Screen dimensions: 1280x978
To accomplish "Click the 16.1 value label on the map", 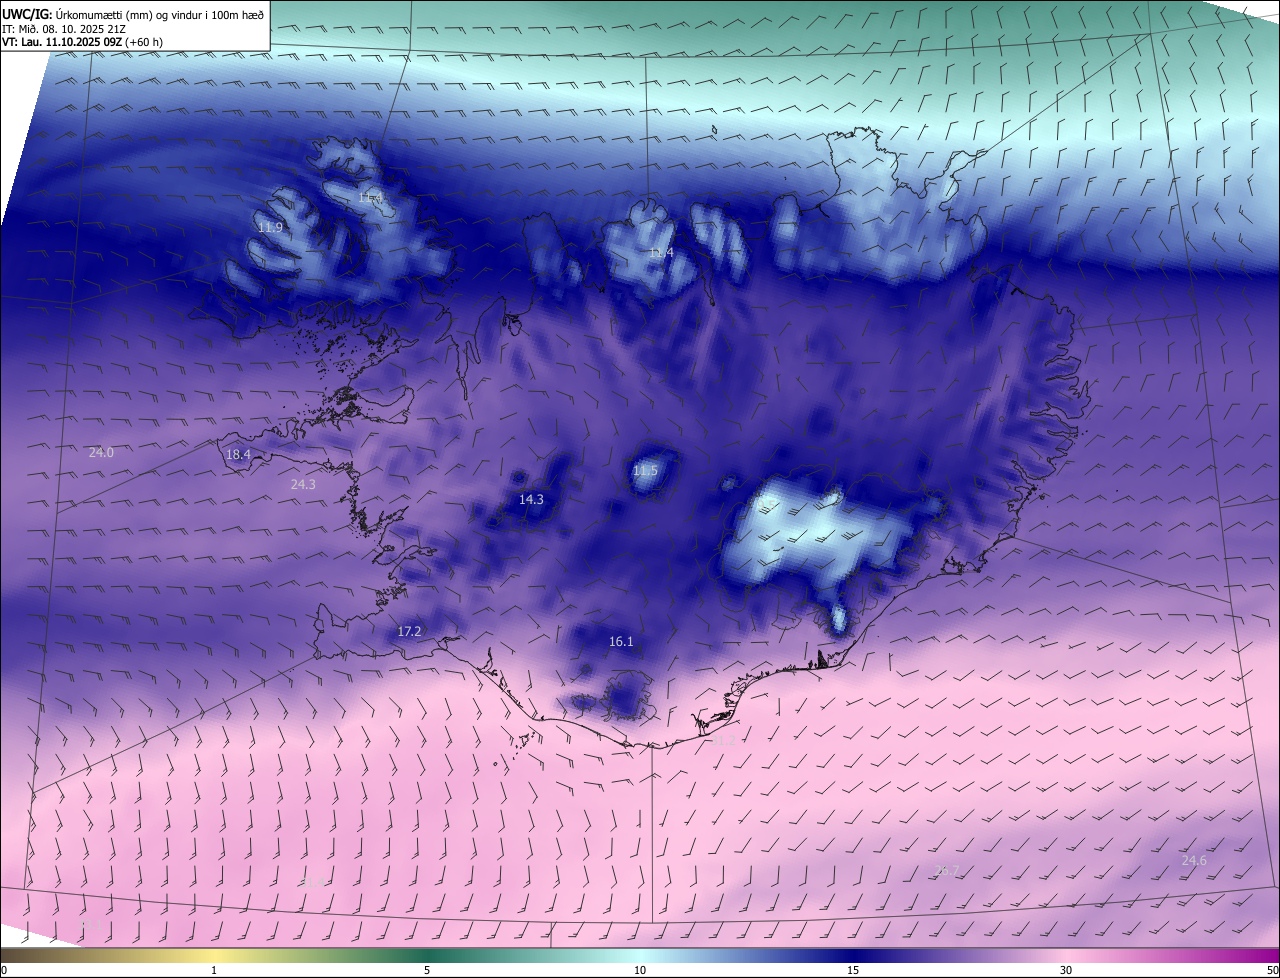I will pos(621,641).
